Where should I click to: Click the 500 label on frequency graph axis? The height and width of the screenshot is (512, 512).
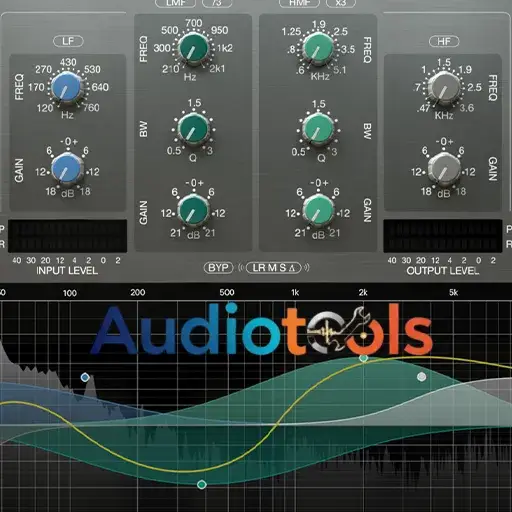[x=227, y=292]
